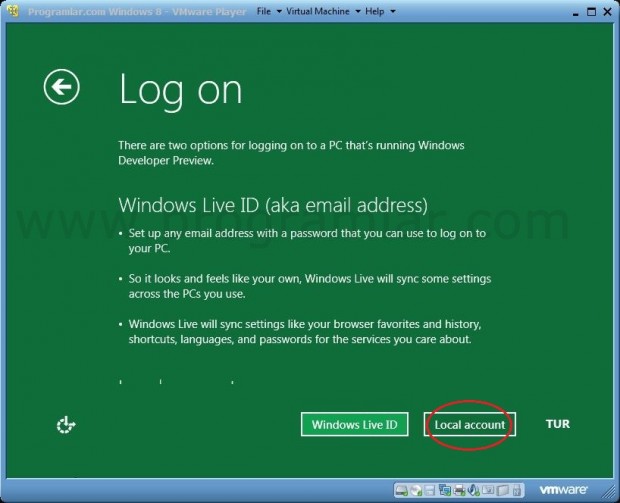Click the window title 'Programlar.com Windows 8'

(137, 12)
